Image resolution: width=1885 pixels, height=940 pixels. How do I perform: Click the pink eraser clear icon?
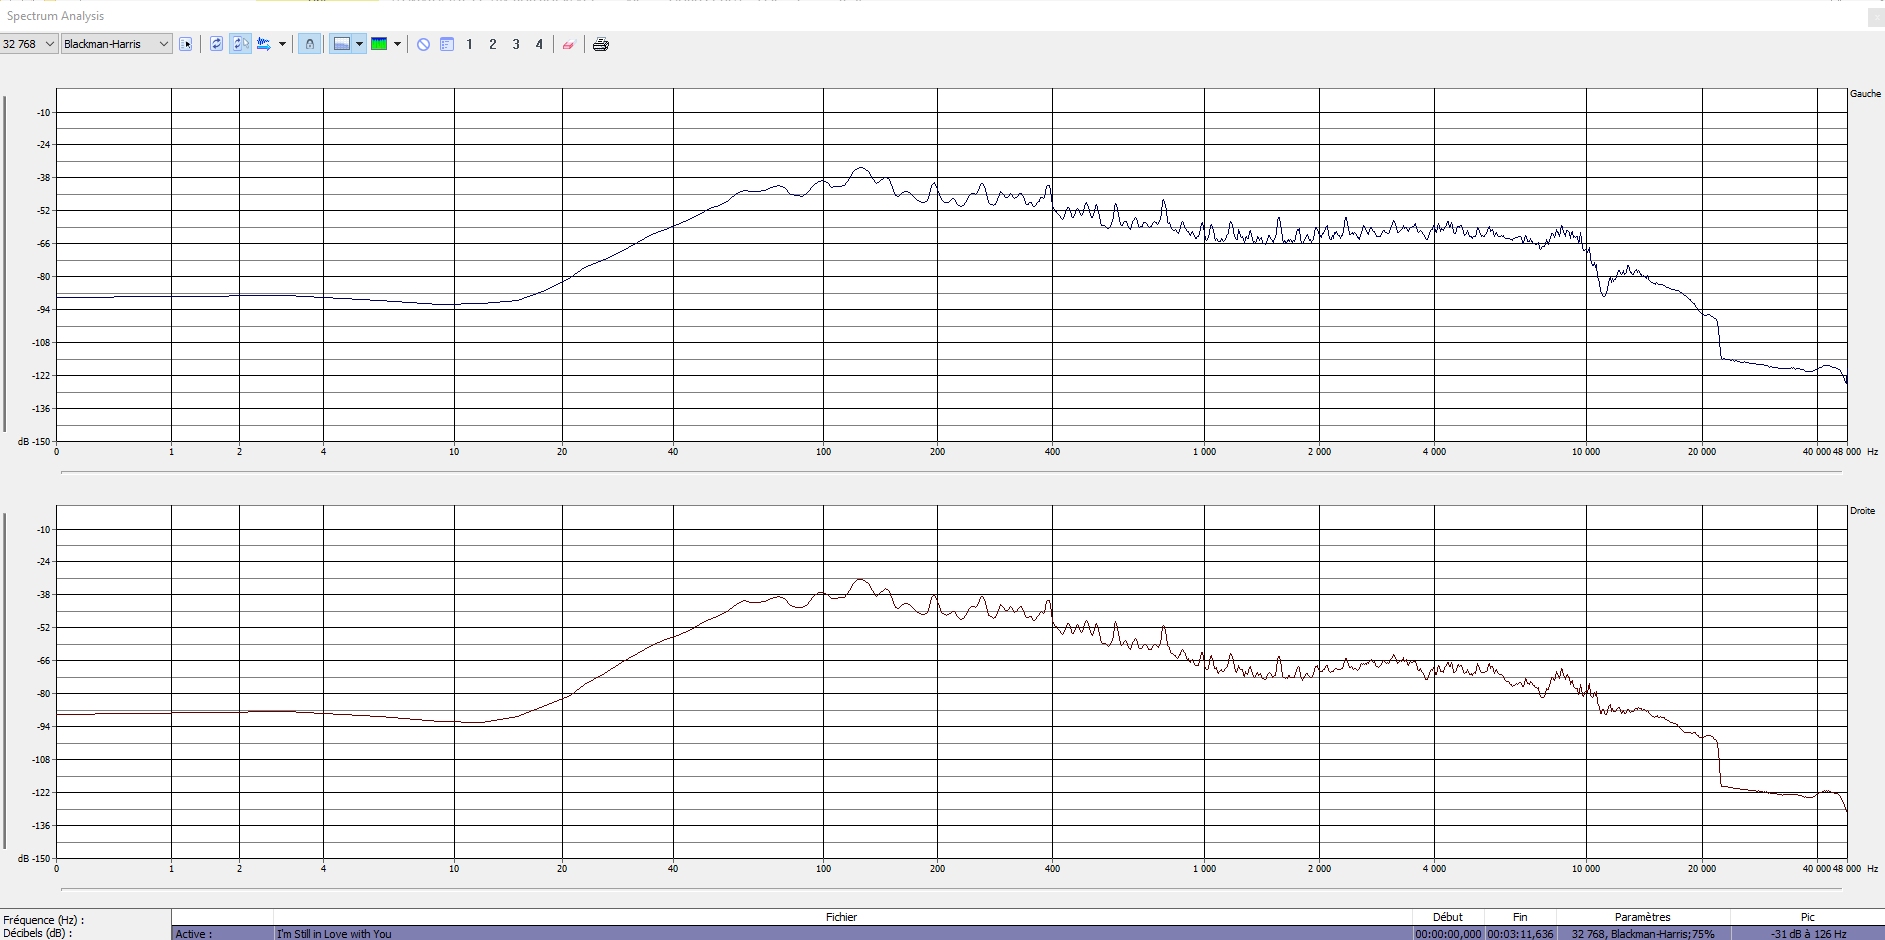coord(568,44)
